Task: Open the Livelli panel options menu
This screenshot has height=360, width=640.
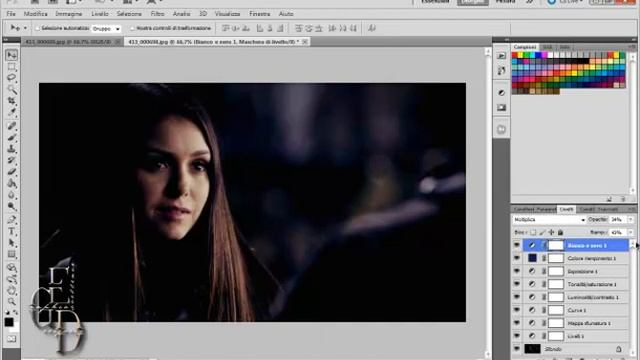Action: pos(631,209)
